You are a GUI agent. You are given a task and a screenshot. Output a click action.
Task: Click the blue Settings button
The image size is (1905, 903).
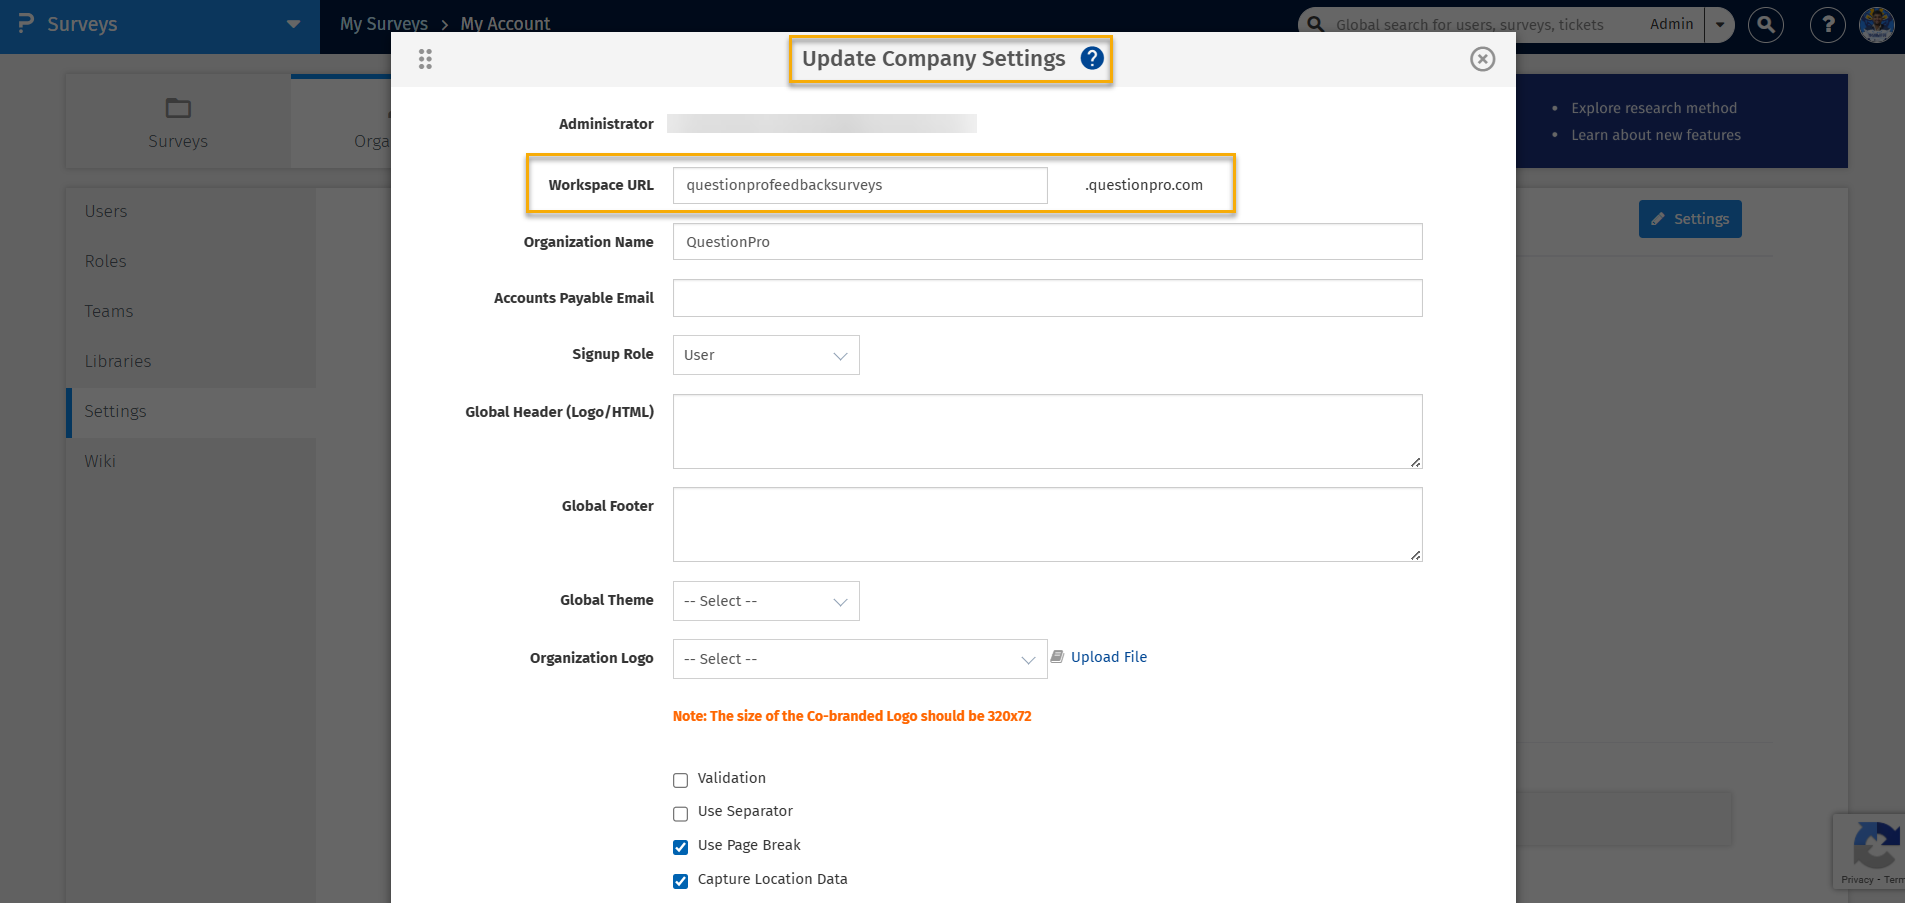tap(1689, 219)
